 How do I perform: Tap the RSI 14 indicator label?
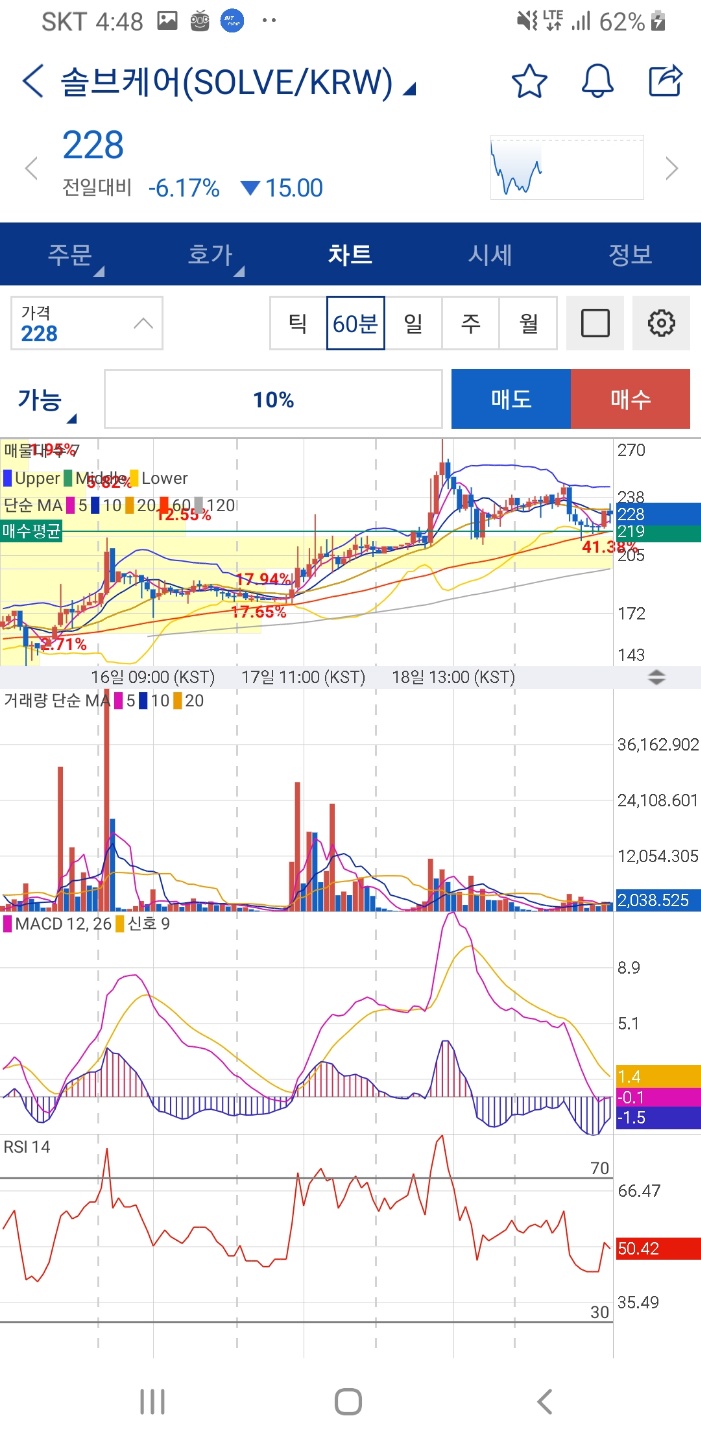(27, 1147)
